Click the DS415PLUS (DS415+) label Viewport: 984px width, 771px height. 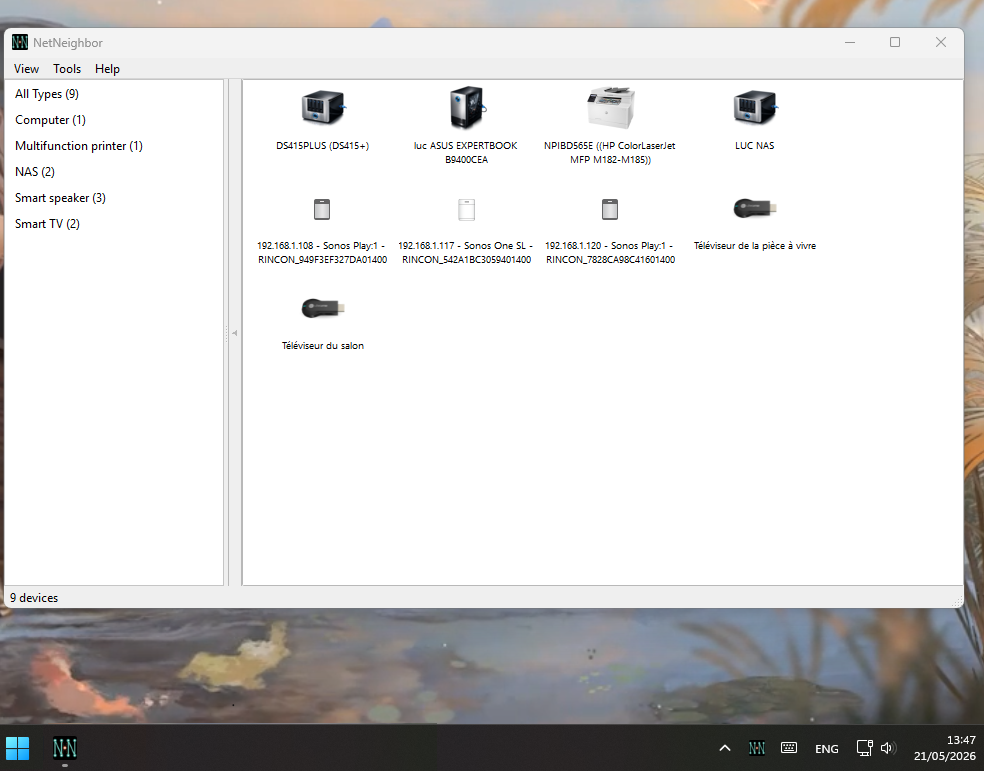pos(323,146)
